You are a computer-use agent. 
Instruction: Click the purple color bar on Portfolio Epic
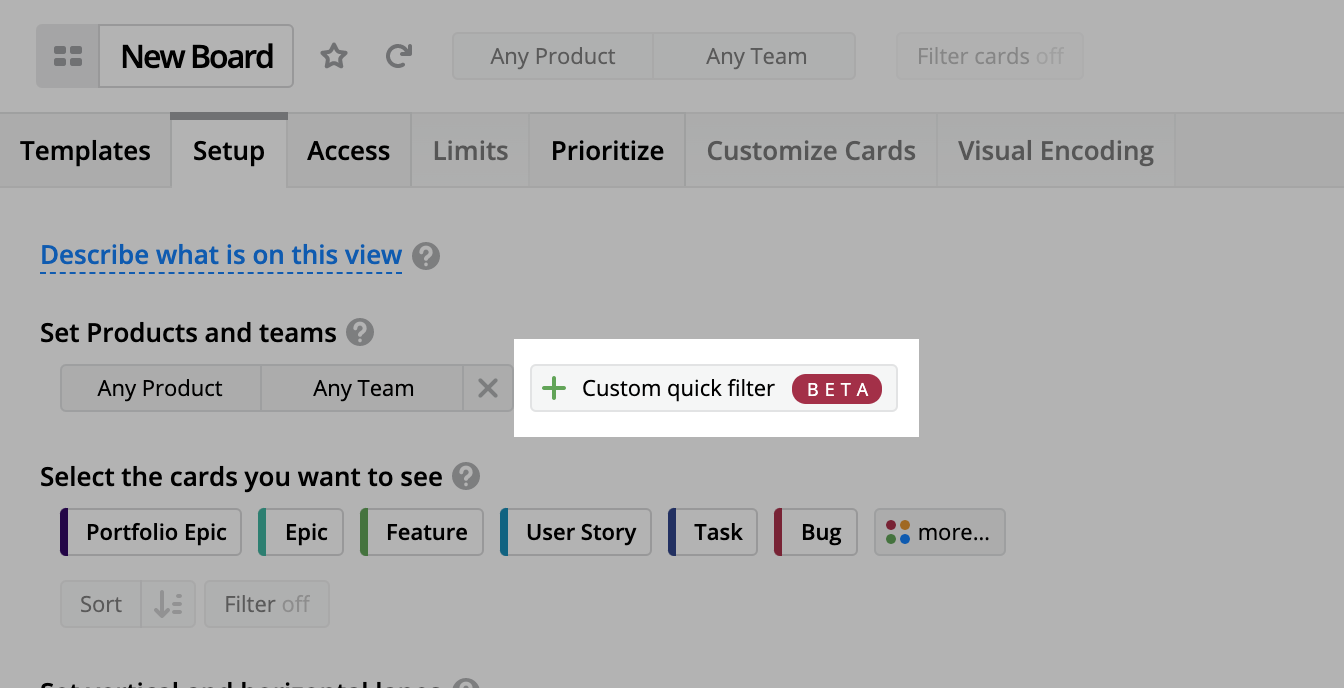point(64,532)
